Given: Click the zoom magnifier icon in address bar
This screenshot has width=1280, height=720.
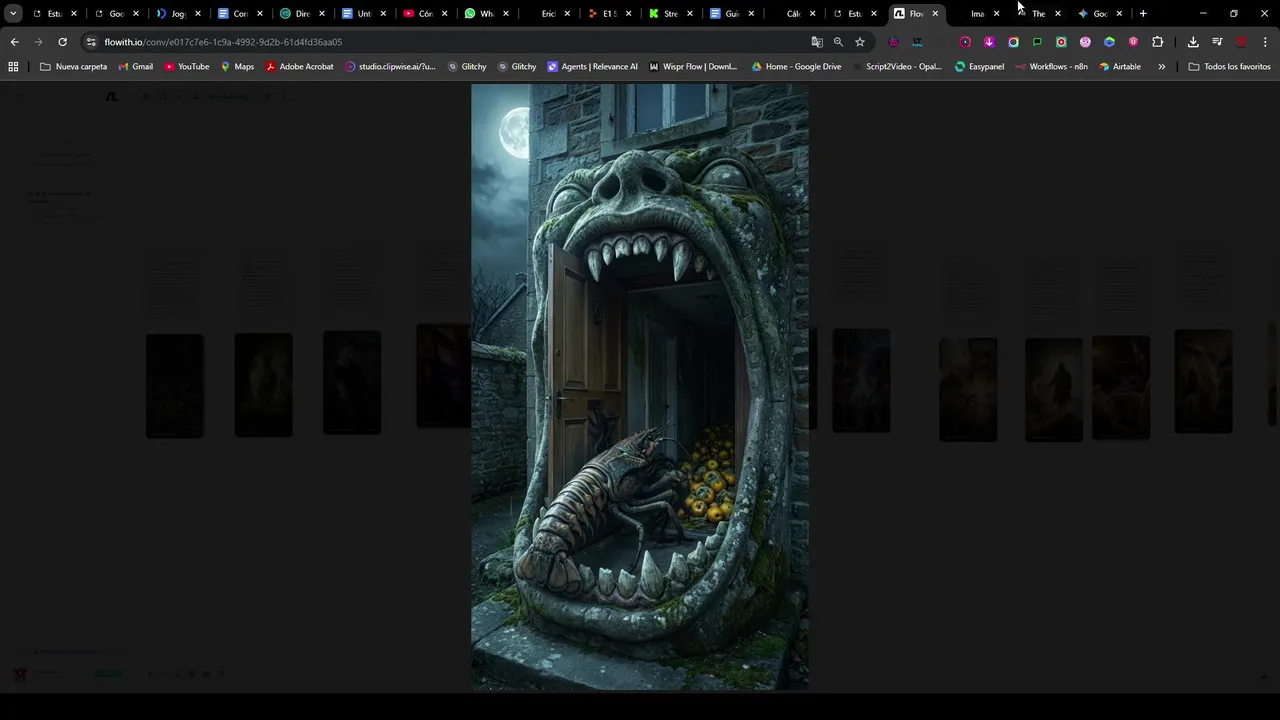Looking at the screenshot, I should click(x=838, y=42).
